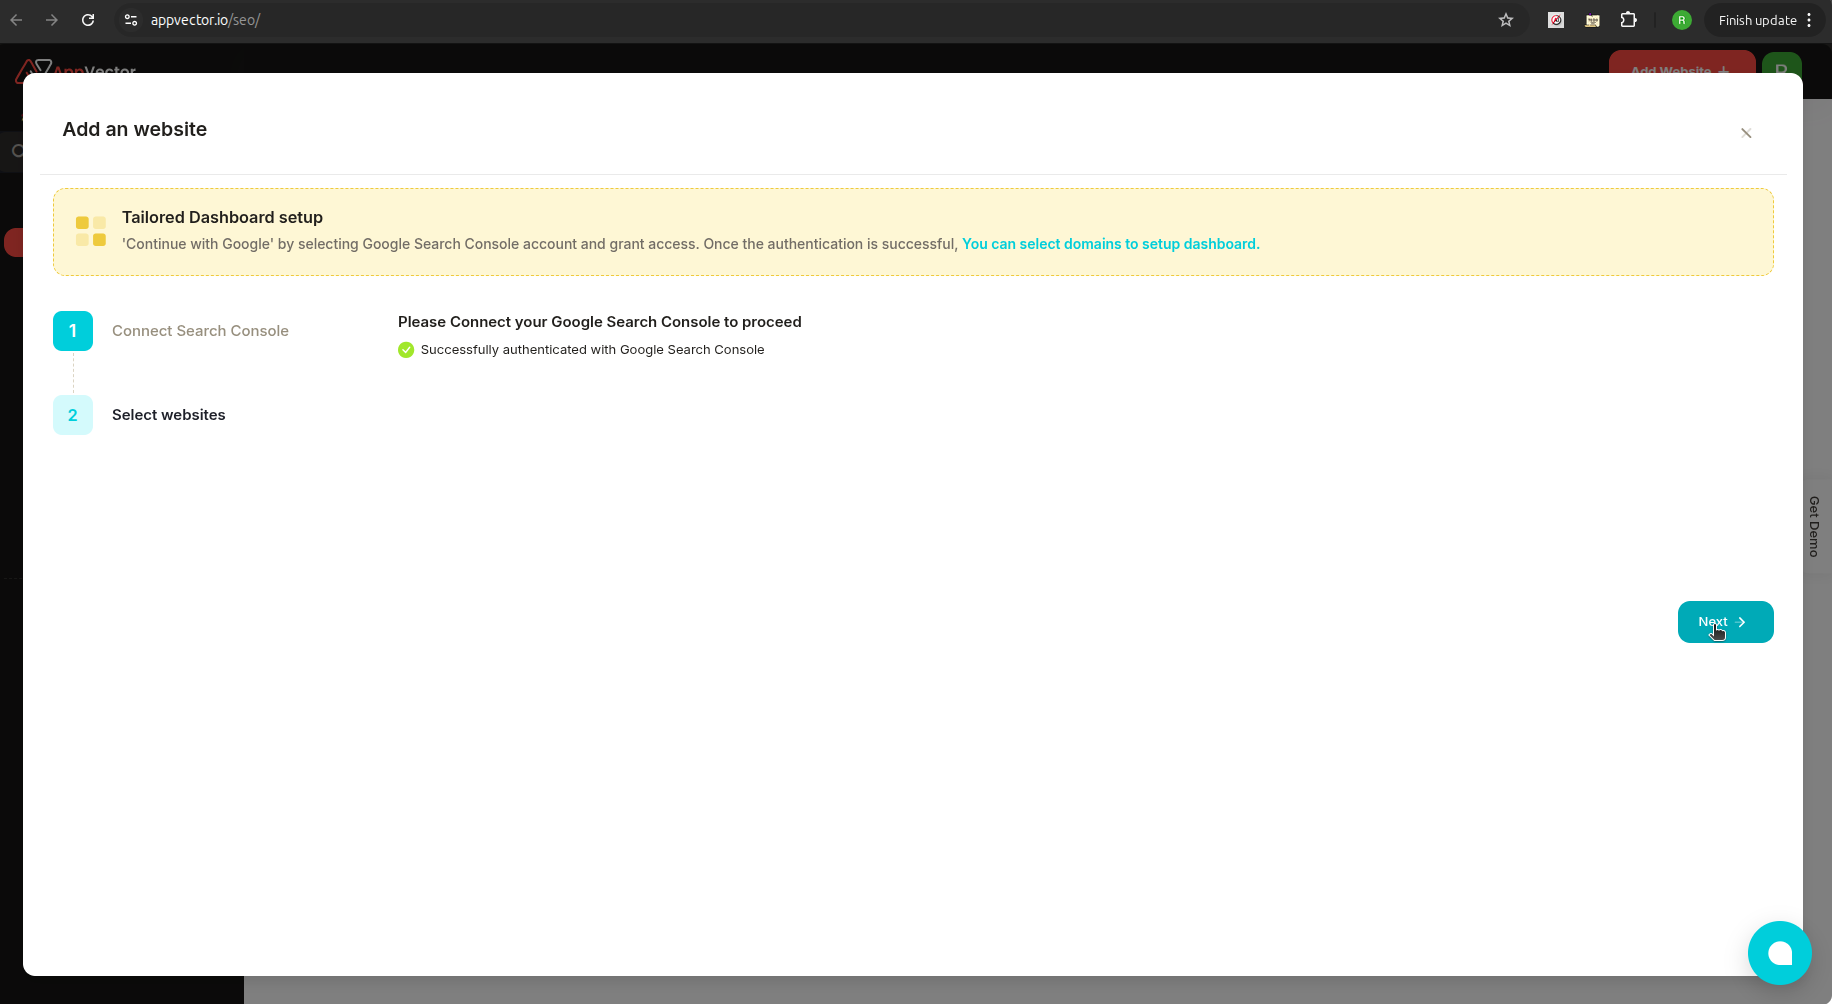This screenshot has height=1004, width=1832.
Task: Open the browser extensions puzzle icon
Action: 1629,20
